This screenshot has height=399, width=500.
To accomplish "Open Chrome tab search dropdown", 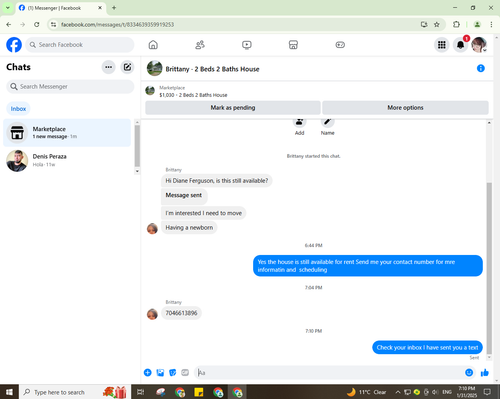I will coord(7,8).
